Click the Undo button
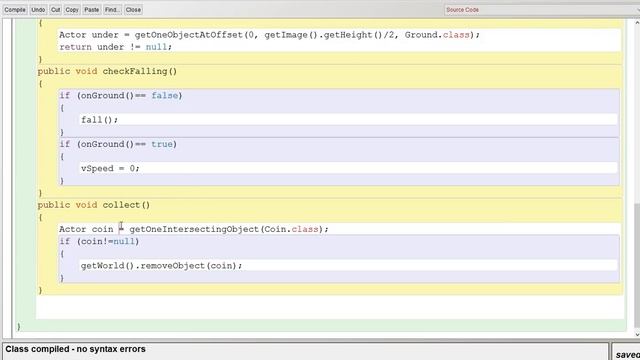 [38, 9]
